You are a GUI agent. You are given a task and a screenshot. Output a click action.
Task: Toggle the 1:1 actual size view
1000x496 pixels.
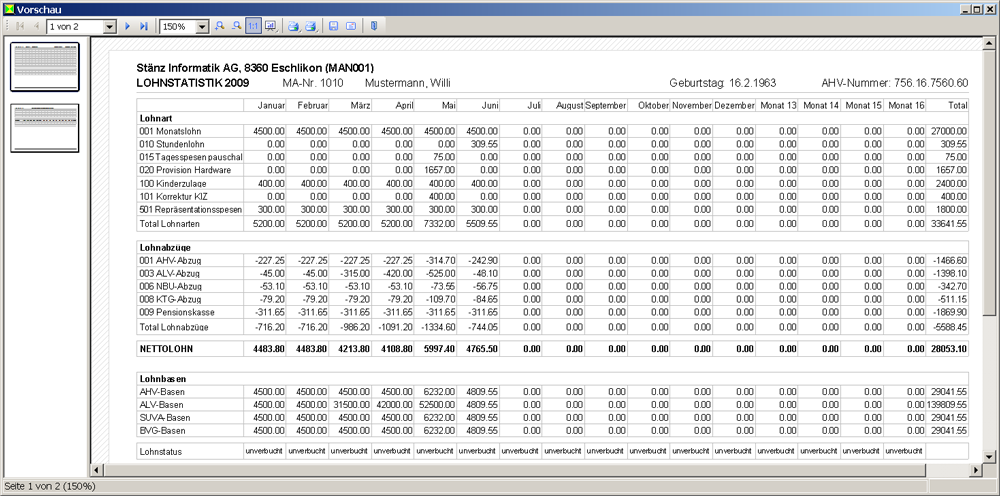click(253, 26)
